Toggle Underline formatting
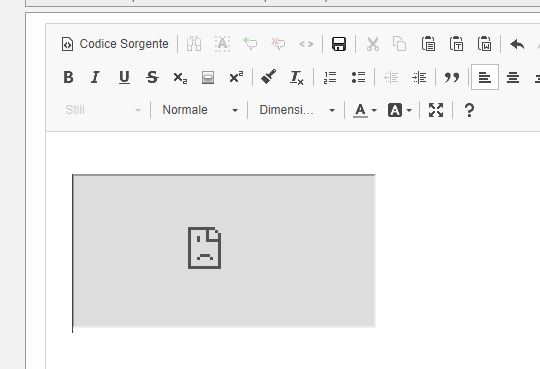 pos(124,77)
